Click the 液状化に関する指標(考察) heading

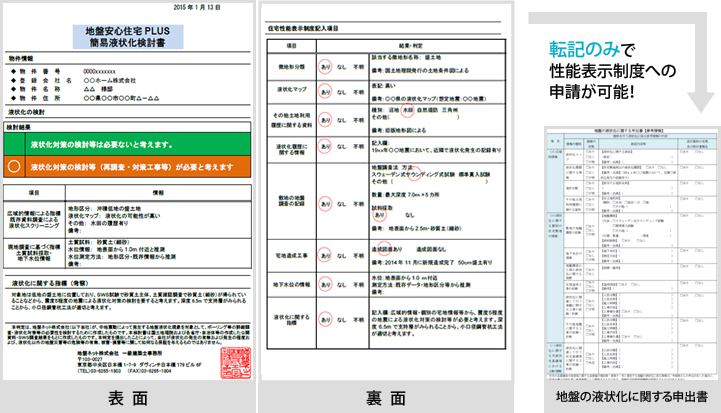coord(50,283)
